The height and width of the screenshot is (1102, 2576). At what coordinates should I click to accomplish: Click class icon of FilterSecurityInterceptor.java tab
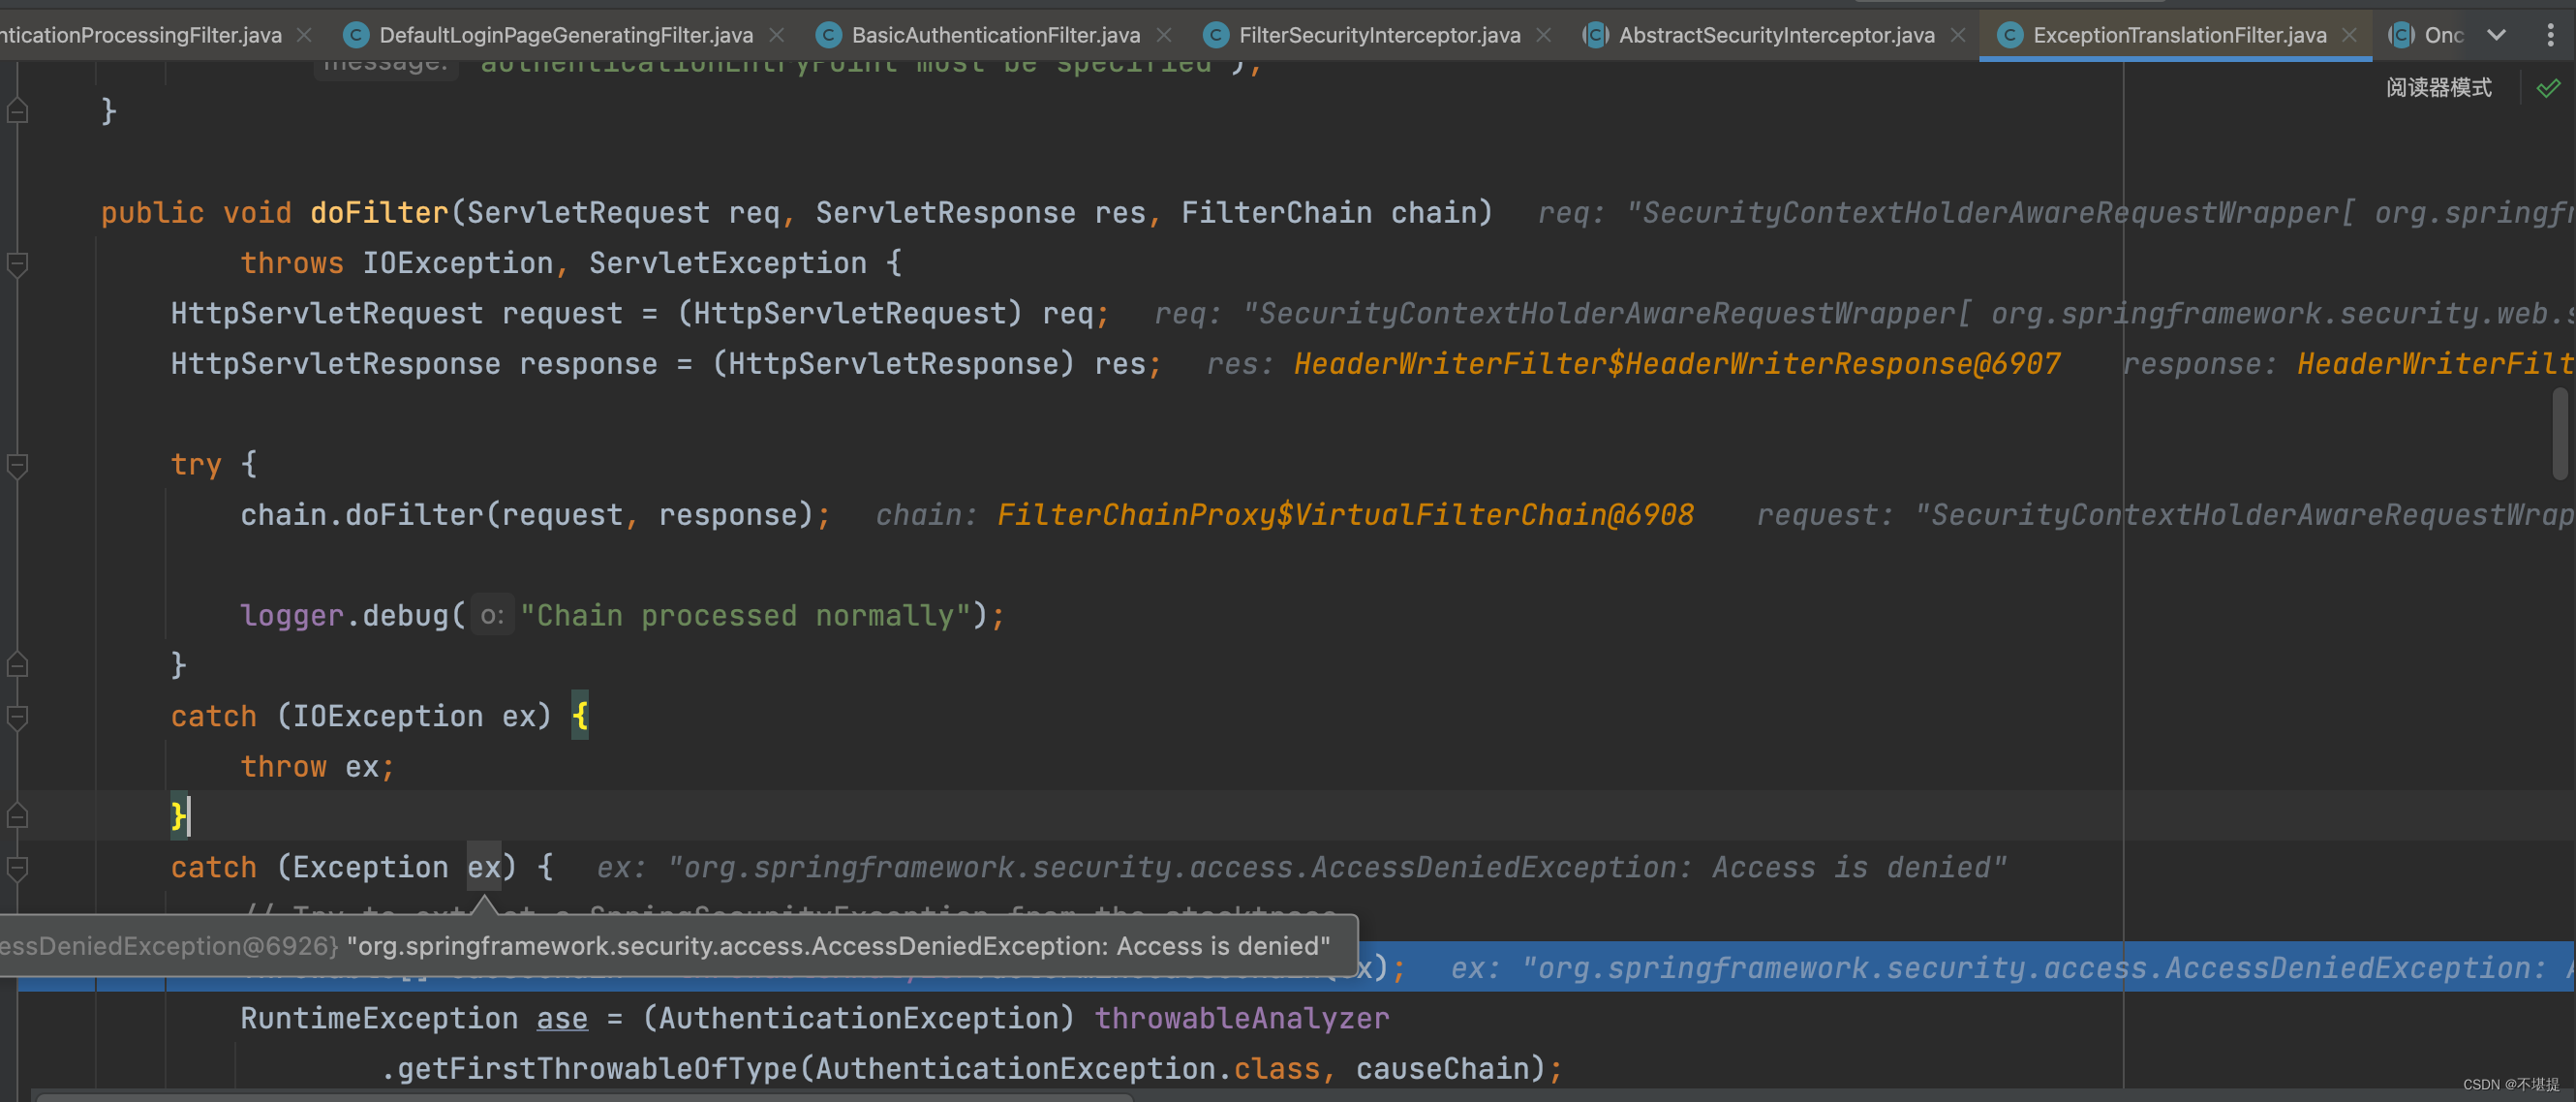click(x=1215, y=35)
